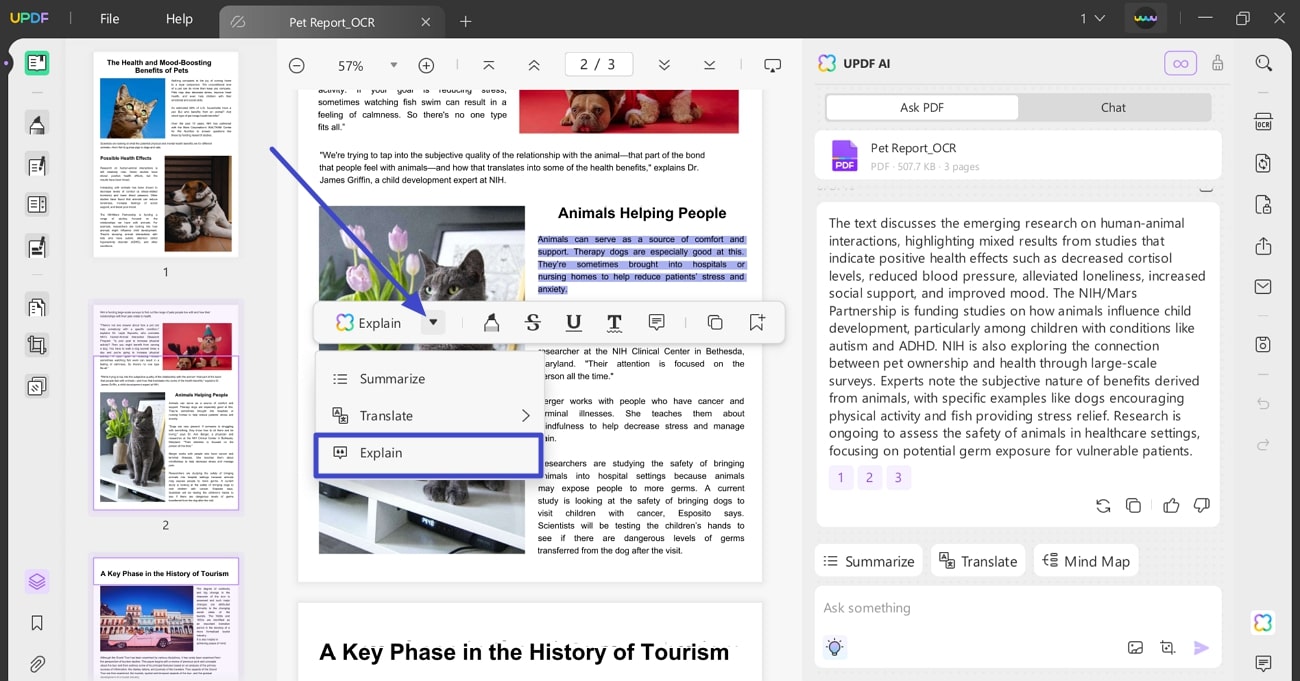Choose Summarize from the dropdown menu

pyautogui.click(x=392, y=379)
